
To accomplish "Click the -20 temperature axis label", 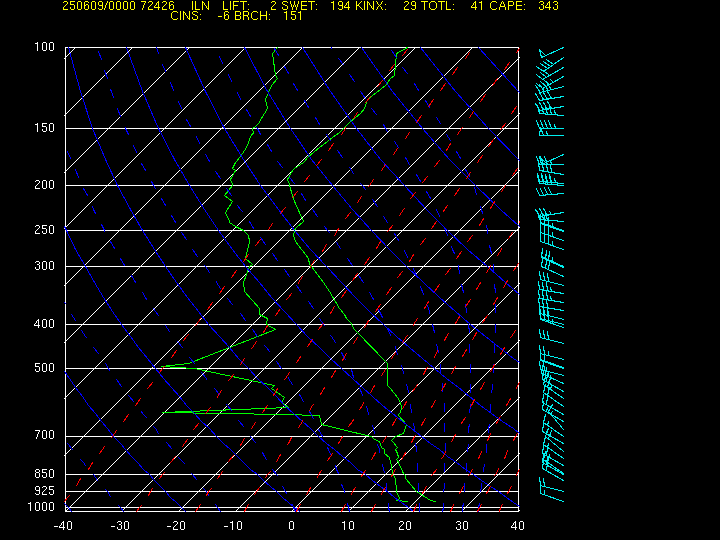I will coord(176,526).
